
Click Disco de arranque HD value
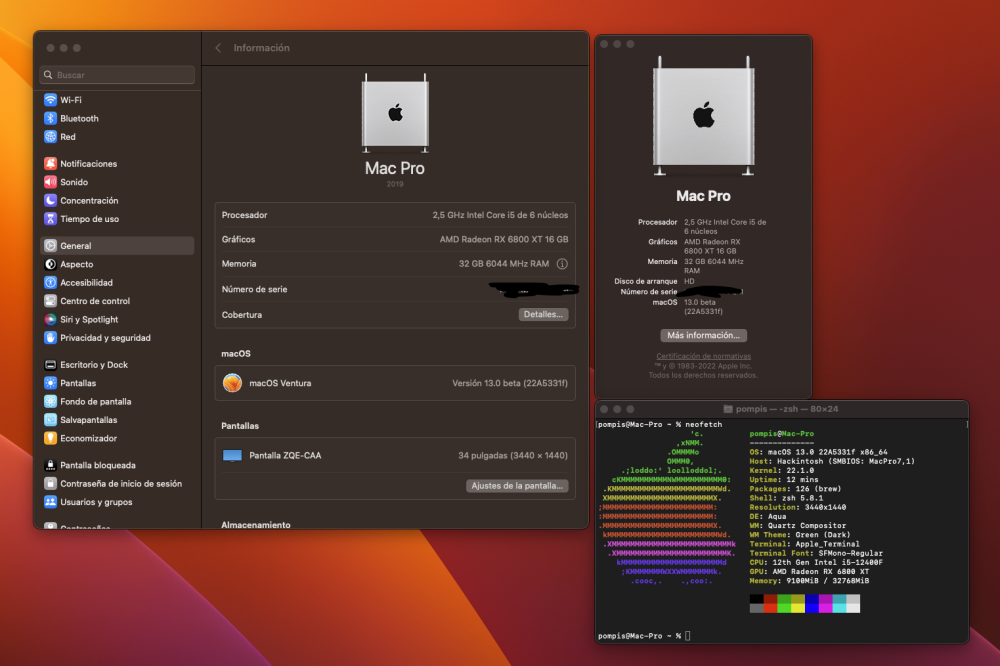tap(689, 281)
